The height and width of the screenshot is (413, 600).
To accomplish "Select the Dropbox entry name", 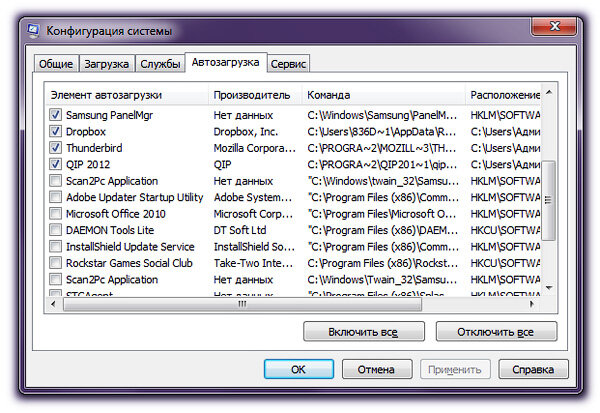I will pos(85,131).
